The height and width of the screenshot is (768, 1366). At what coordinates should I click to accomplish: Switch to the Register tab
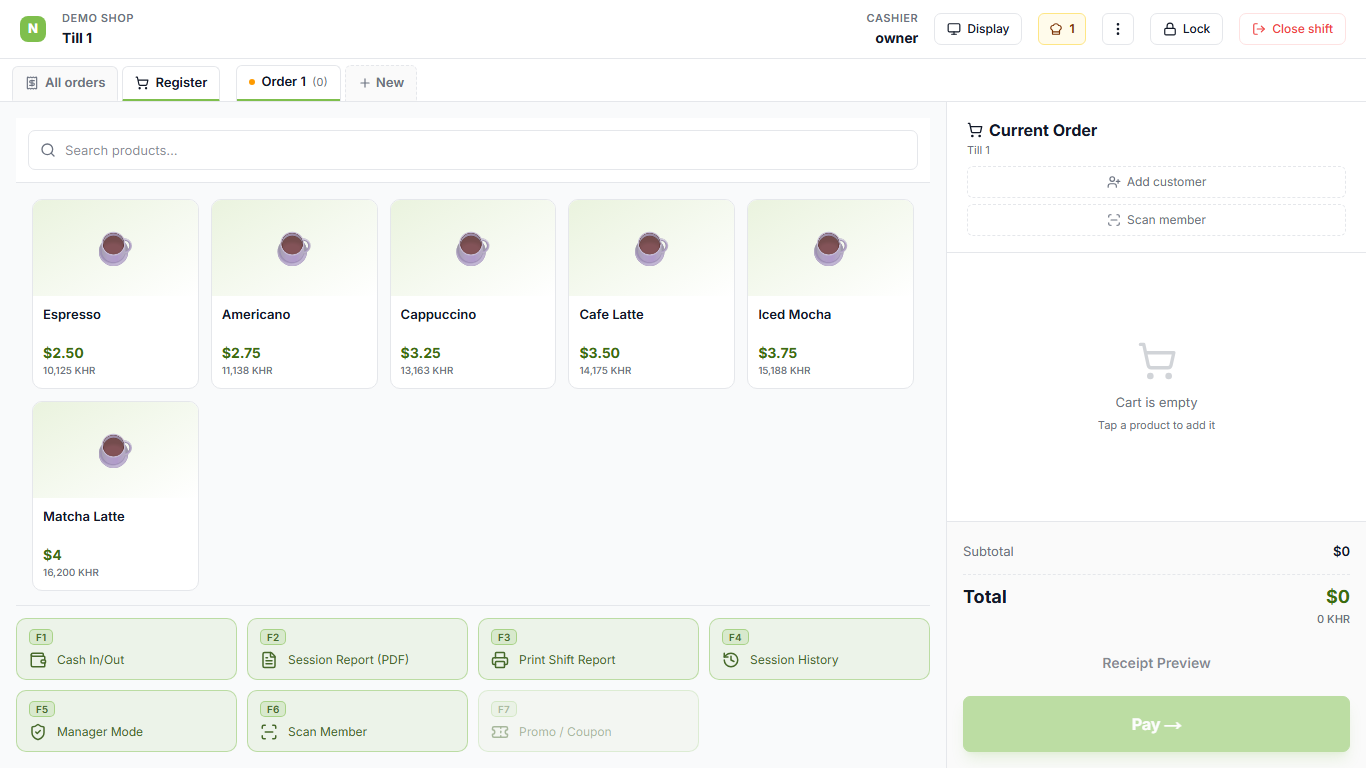click(x=171, y=83)
